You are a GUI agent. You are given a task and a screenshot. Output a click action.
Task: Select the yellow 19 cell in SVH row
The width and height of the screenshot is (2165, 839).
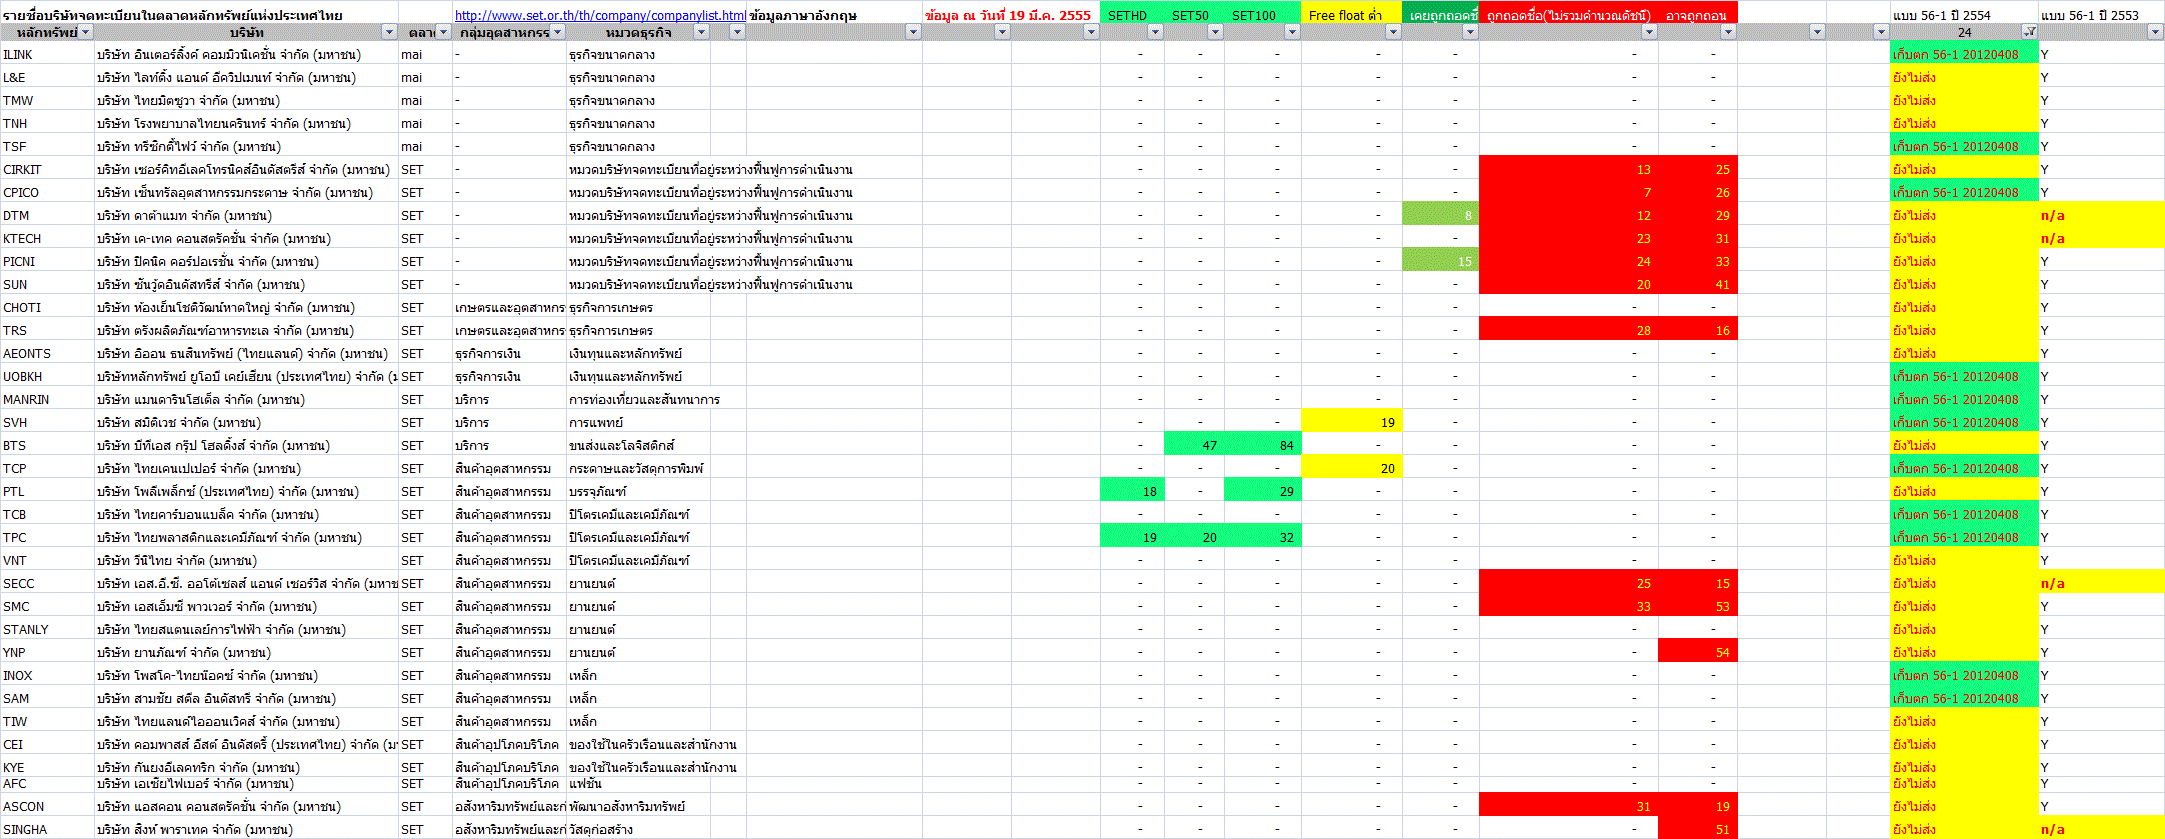1351,422
